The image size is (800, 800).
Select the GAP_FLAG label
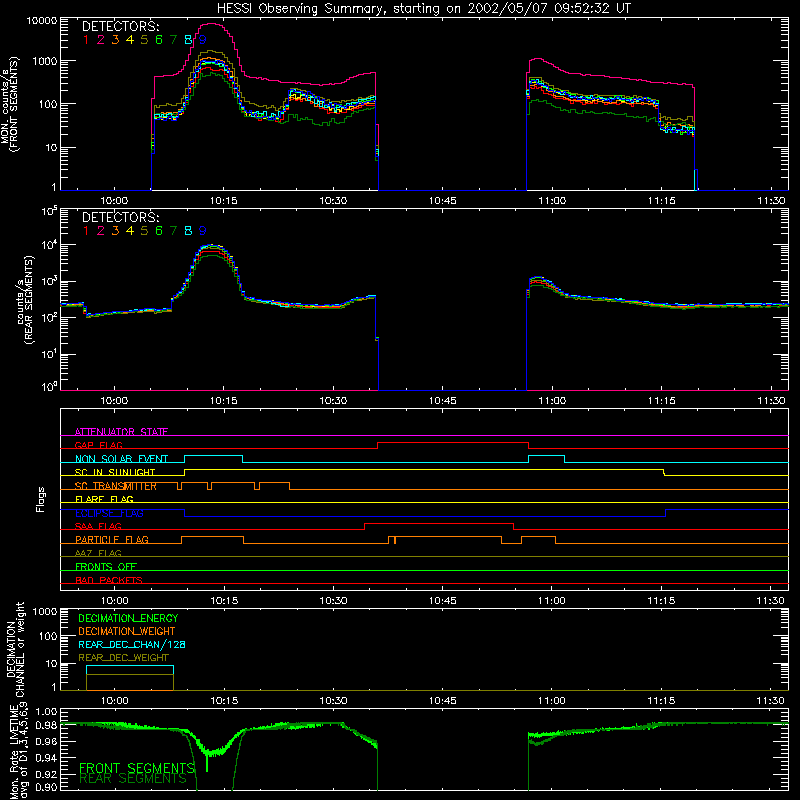tap(98, 445)
